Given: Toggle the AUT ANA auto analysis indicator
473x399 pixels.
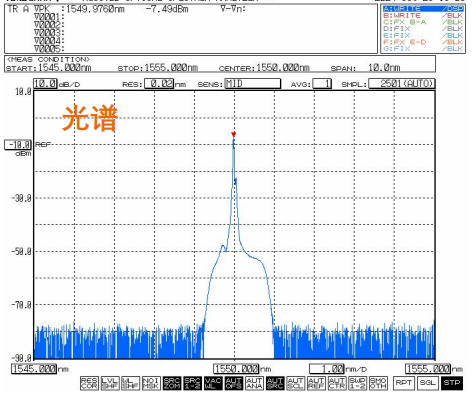Looking at the screenshot, I should 254,383.
